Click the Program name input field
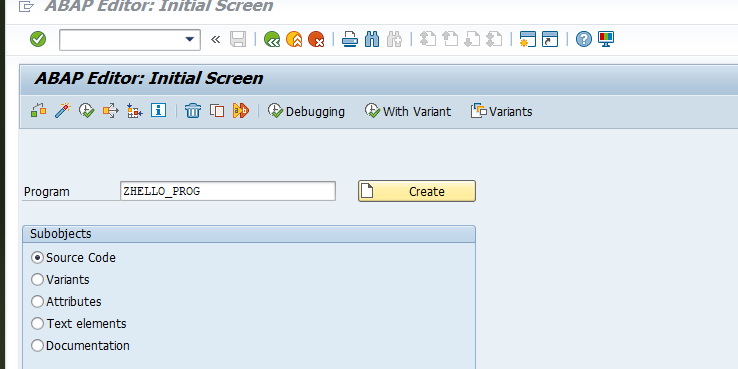Screen dimensions: 738x369 pos(228,191)
